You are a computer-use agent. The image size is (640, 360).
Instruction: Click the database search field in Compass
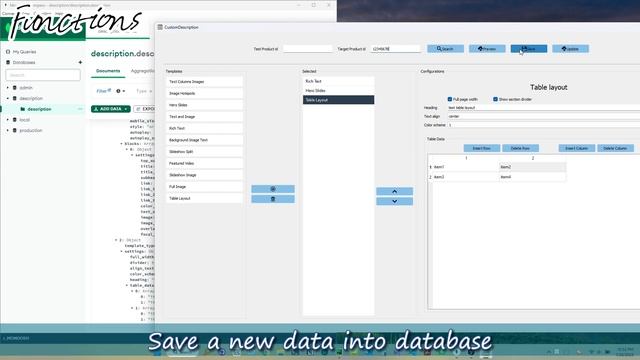tap(43, 75)
